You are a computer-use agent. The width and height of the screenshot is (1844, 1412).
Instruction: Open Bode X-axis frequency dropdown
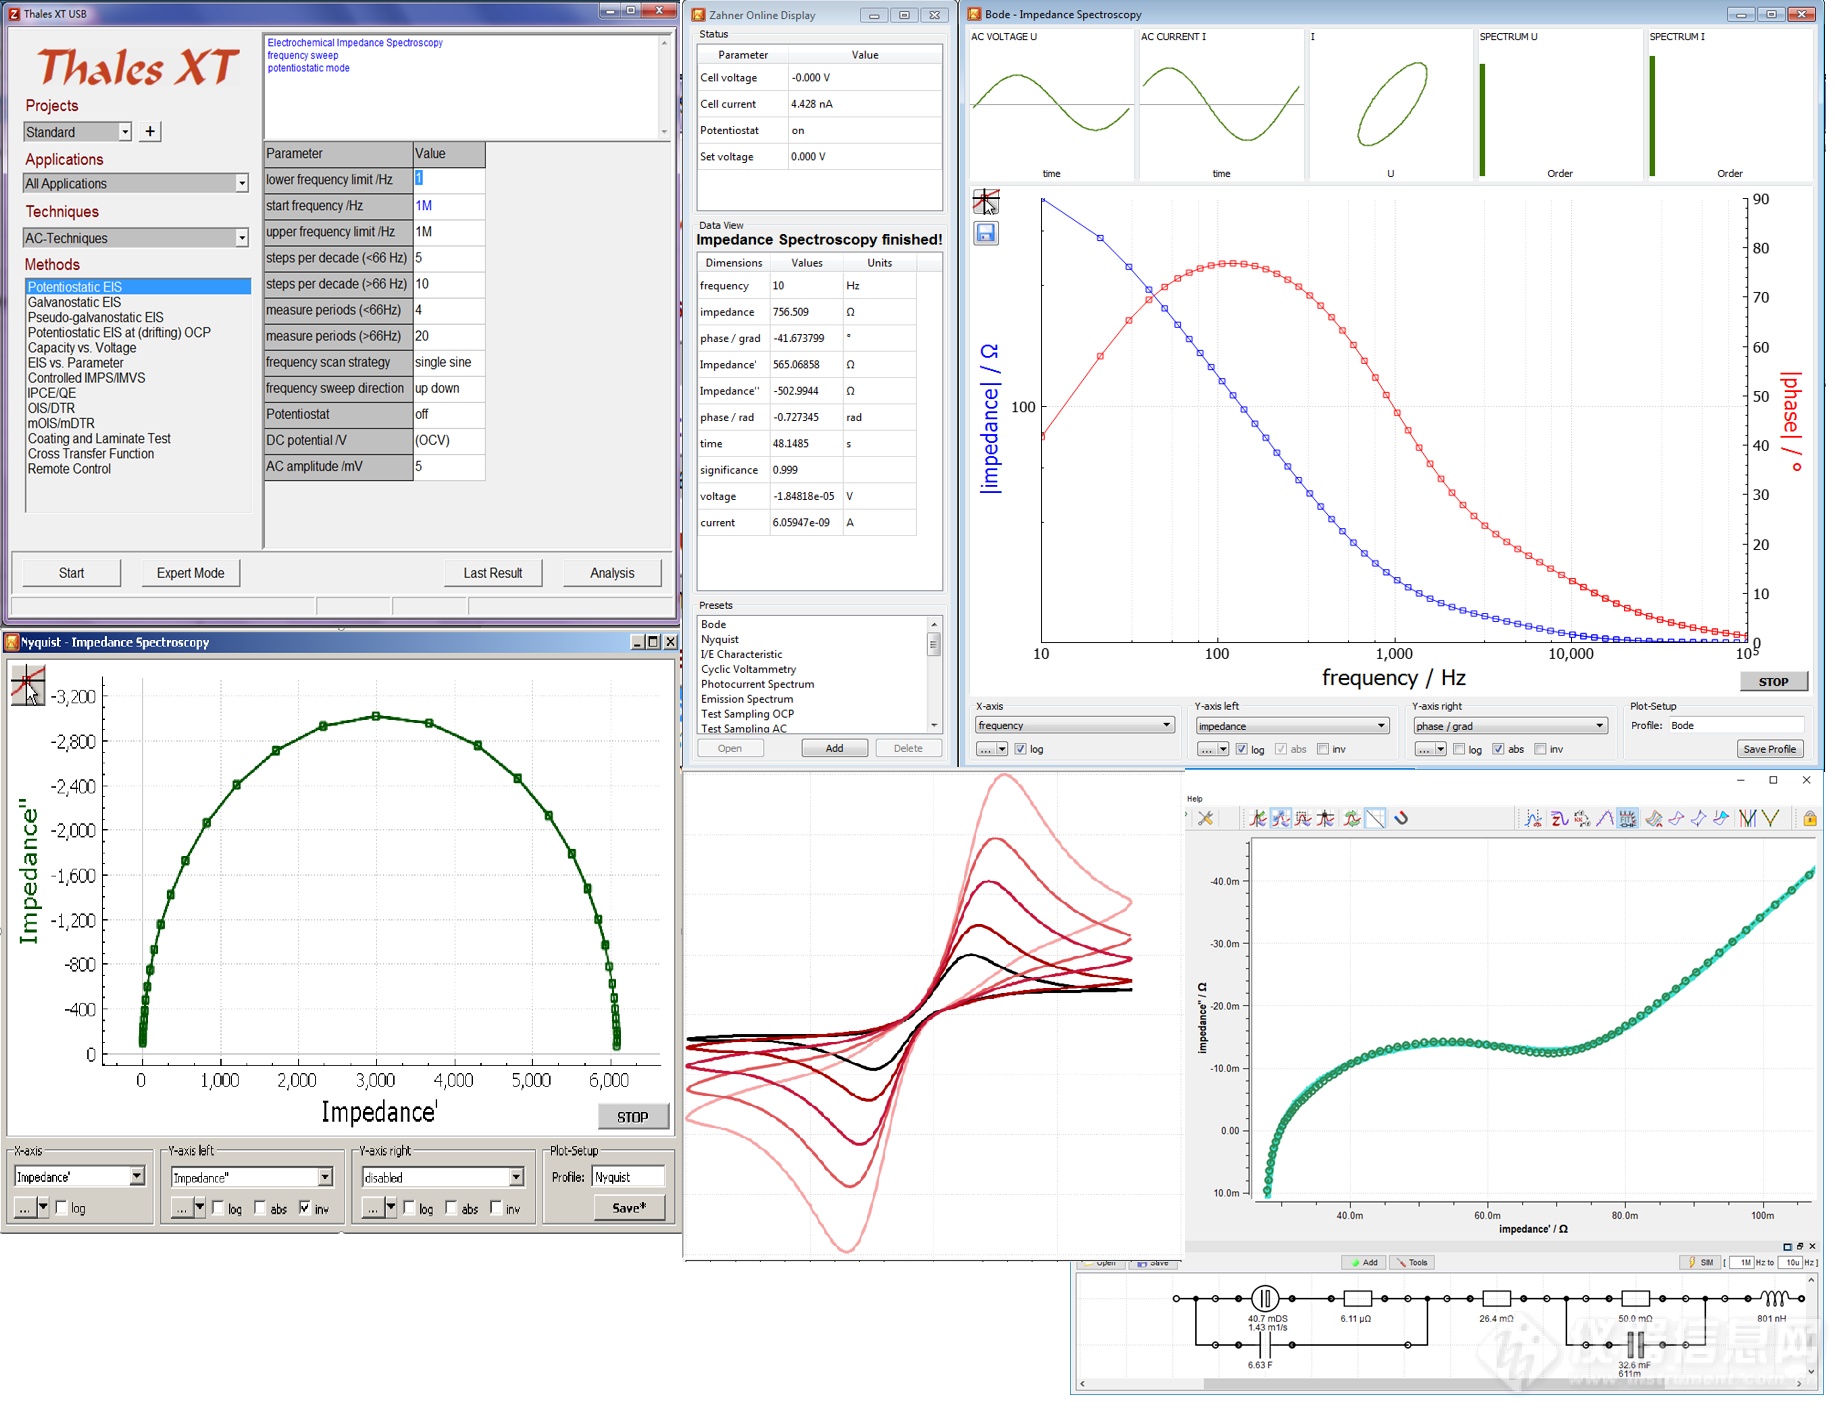pyautogui.click(x=1074, y=725)
